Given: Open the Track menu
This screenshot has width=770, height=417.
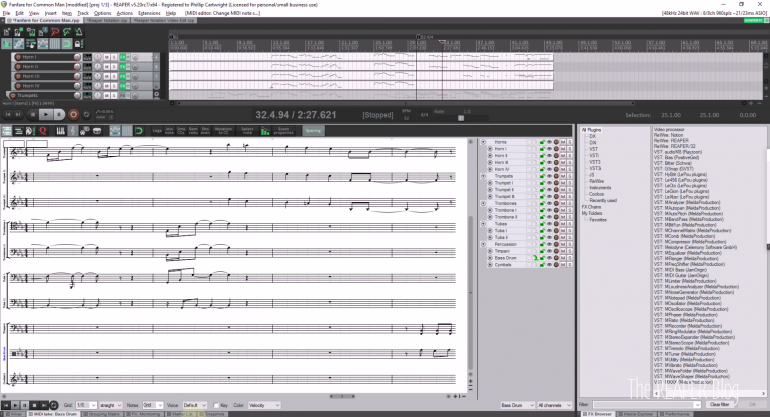Looking at the screenshot, I should pos(83,13).
